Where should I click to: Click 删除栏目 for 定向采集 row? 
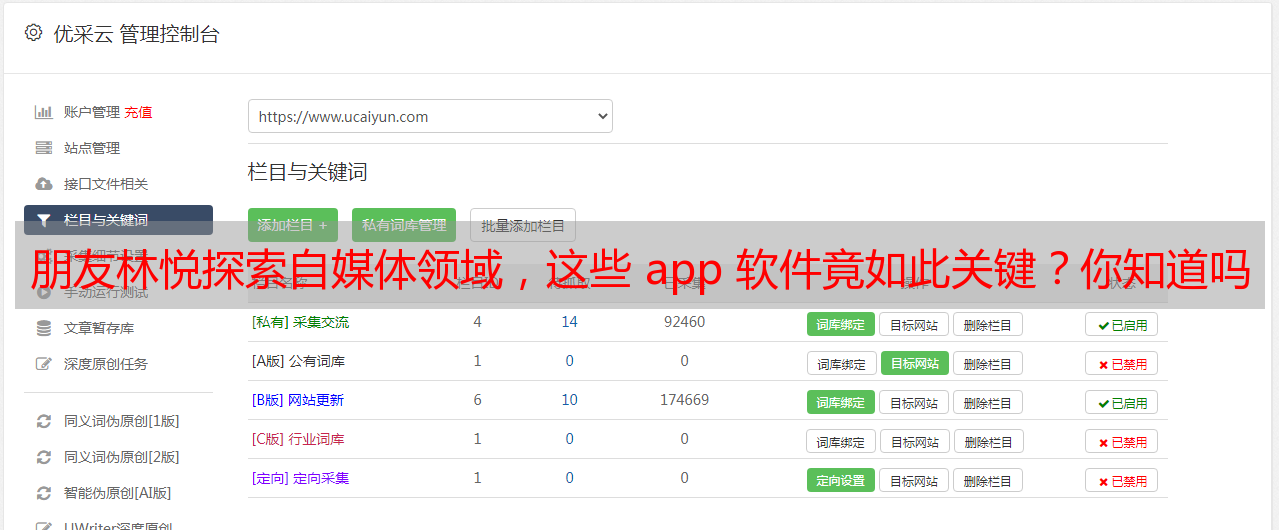987,480
